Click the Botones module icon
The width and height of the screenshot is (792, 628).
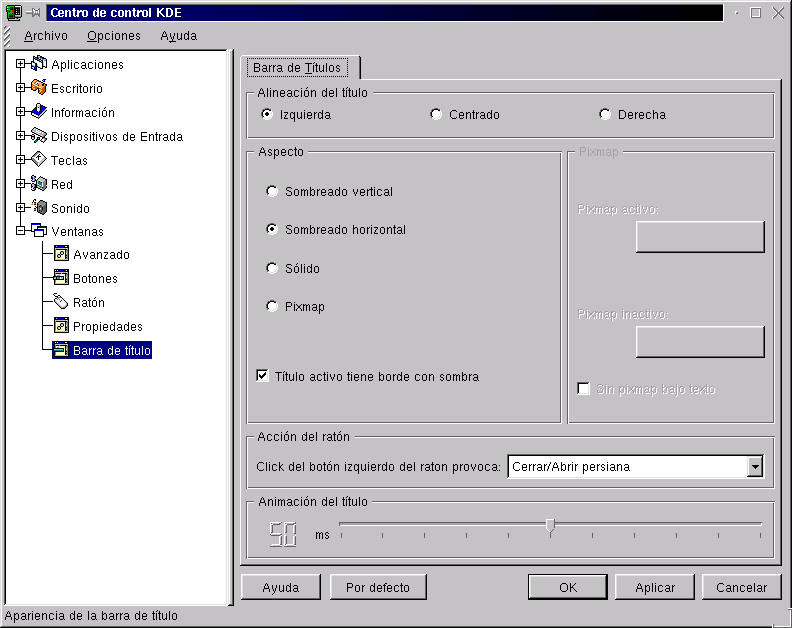[x=61, y=279]
